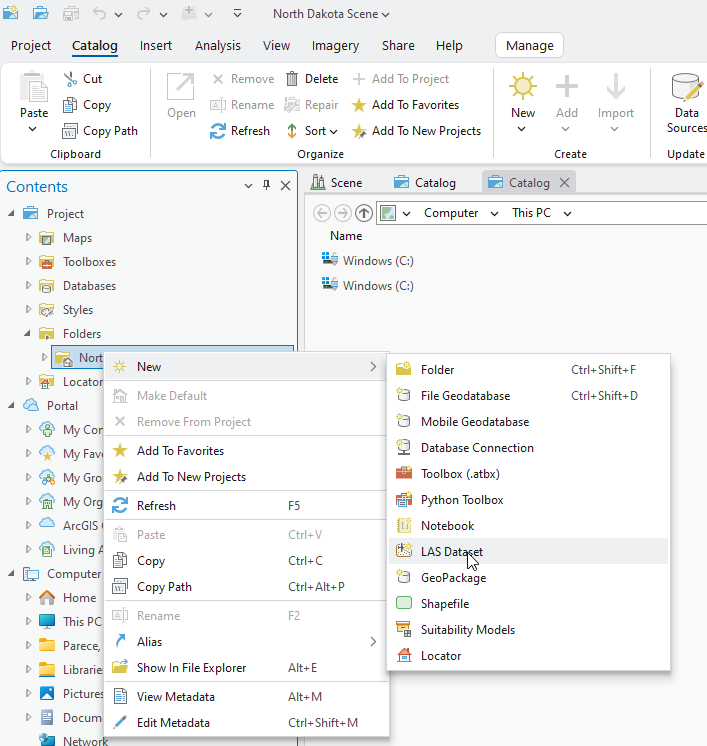This screenshot has width=707, height=746.
Task: Click the Add To Favorites star in ribbon
Action: pyautogui.click(x=359, y=105)
